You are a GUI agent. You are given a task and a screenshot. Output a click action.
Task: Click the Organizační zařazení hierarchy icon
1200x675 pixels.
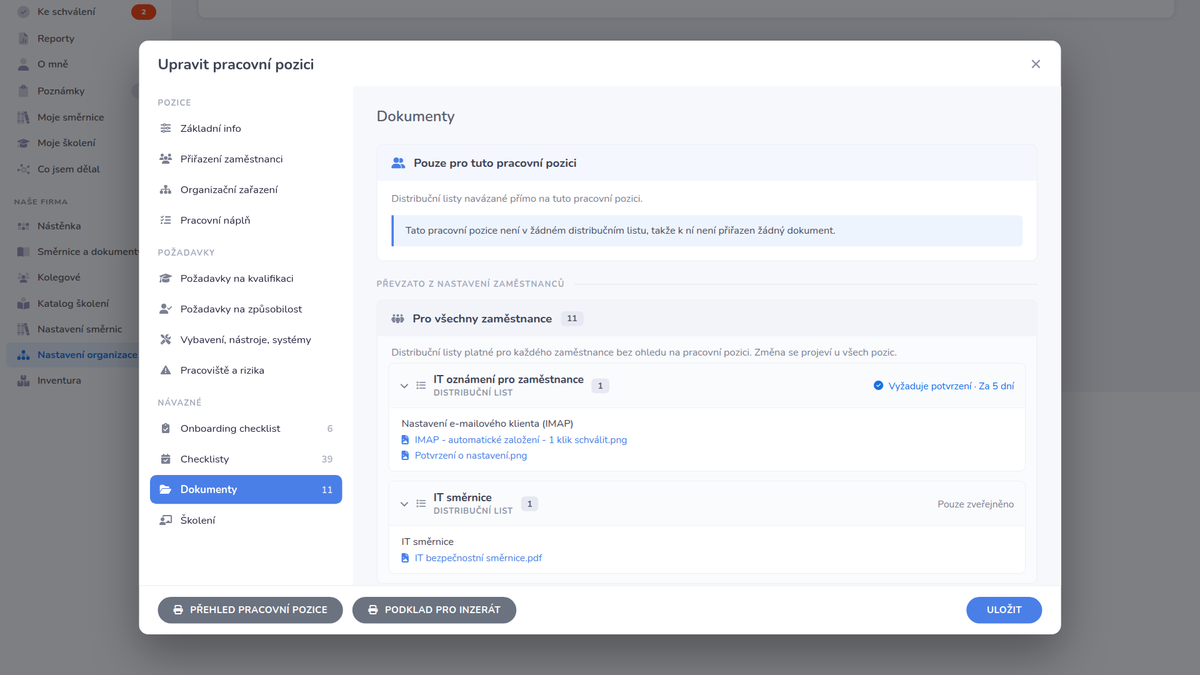166,190
